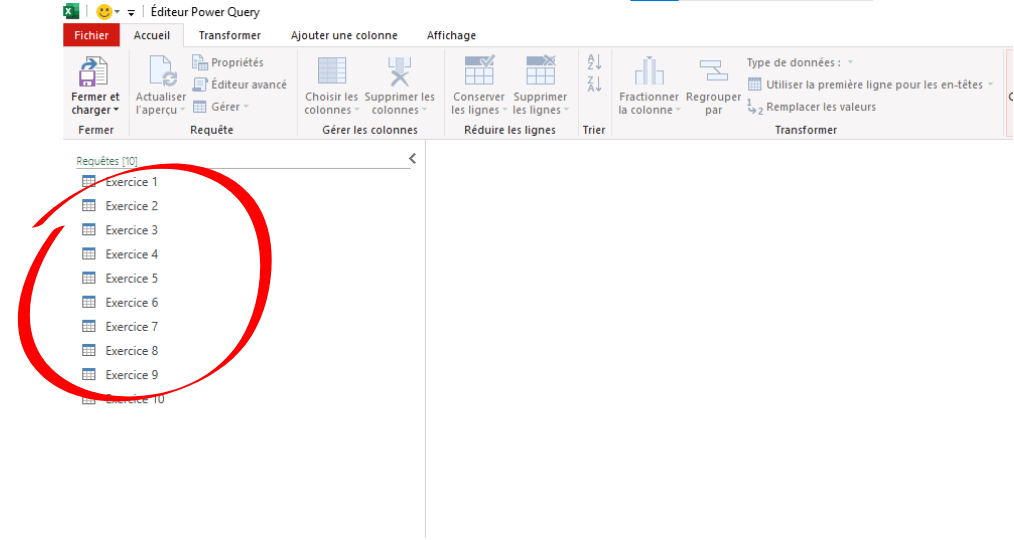
Task: Collapse the Requêtes pane with chevron
Action: click(412, 159)
